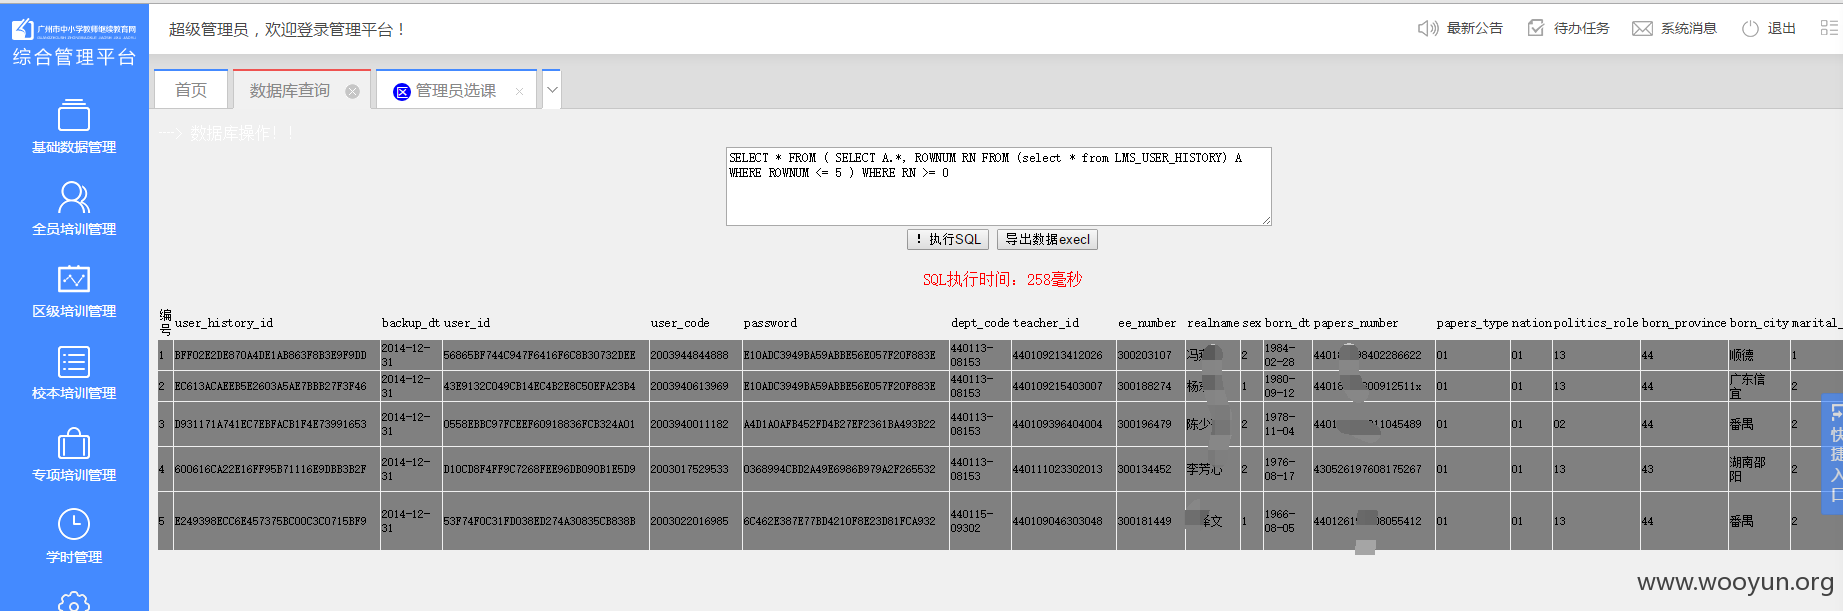Image resolution: width=1843 pixels, height=611 pixels.
Task: Switch to the 首页 tab
Action: pos(191,90)
